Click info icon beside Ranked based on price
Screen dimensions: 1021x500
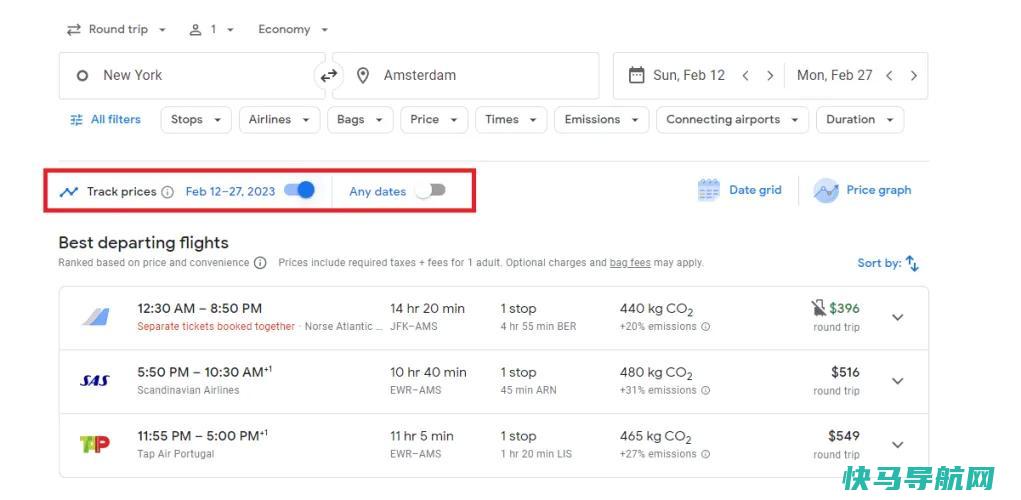pos(260,263)
